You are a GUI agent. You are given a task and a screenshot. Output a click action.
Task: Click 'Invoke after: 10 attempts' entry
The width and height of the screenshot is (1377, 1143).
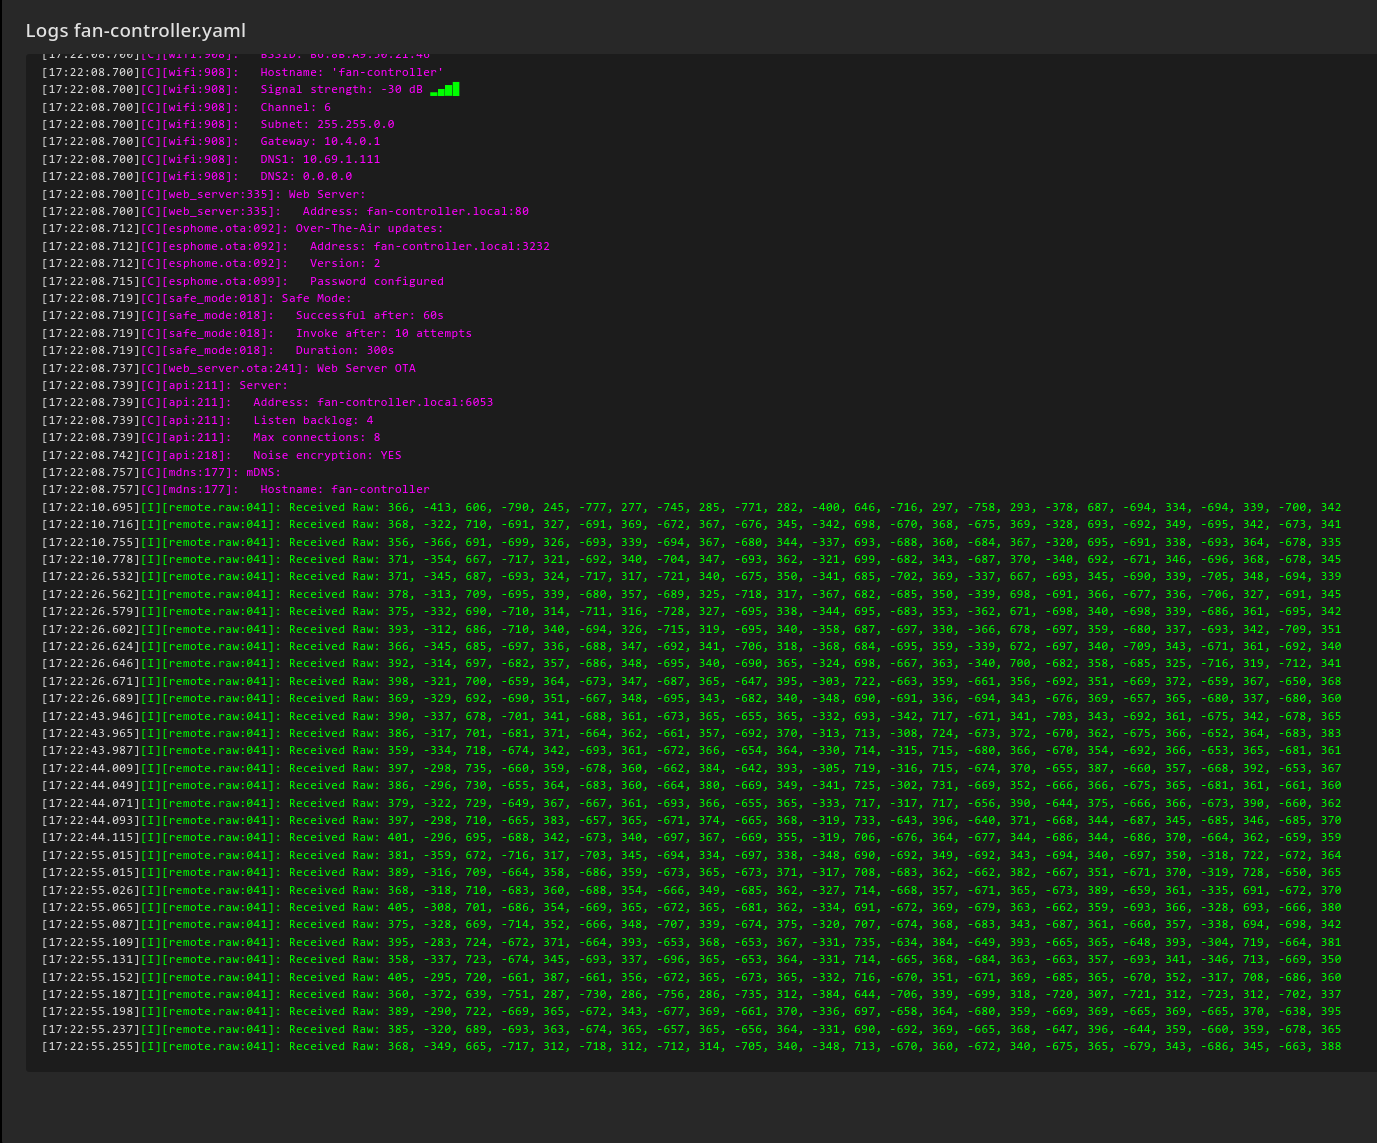pyautogui.click(x=257, y=333)
